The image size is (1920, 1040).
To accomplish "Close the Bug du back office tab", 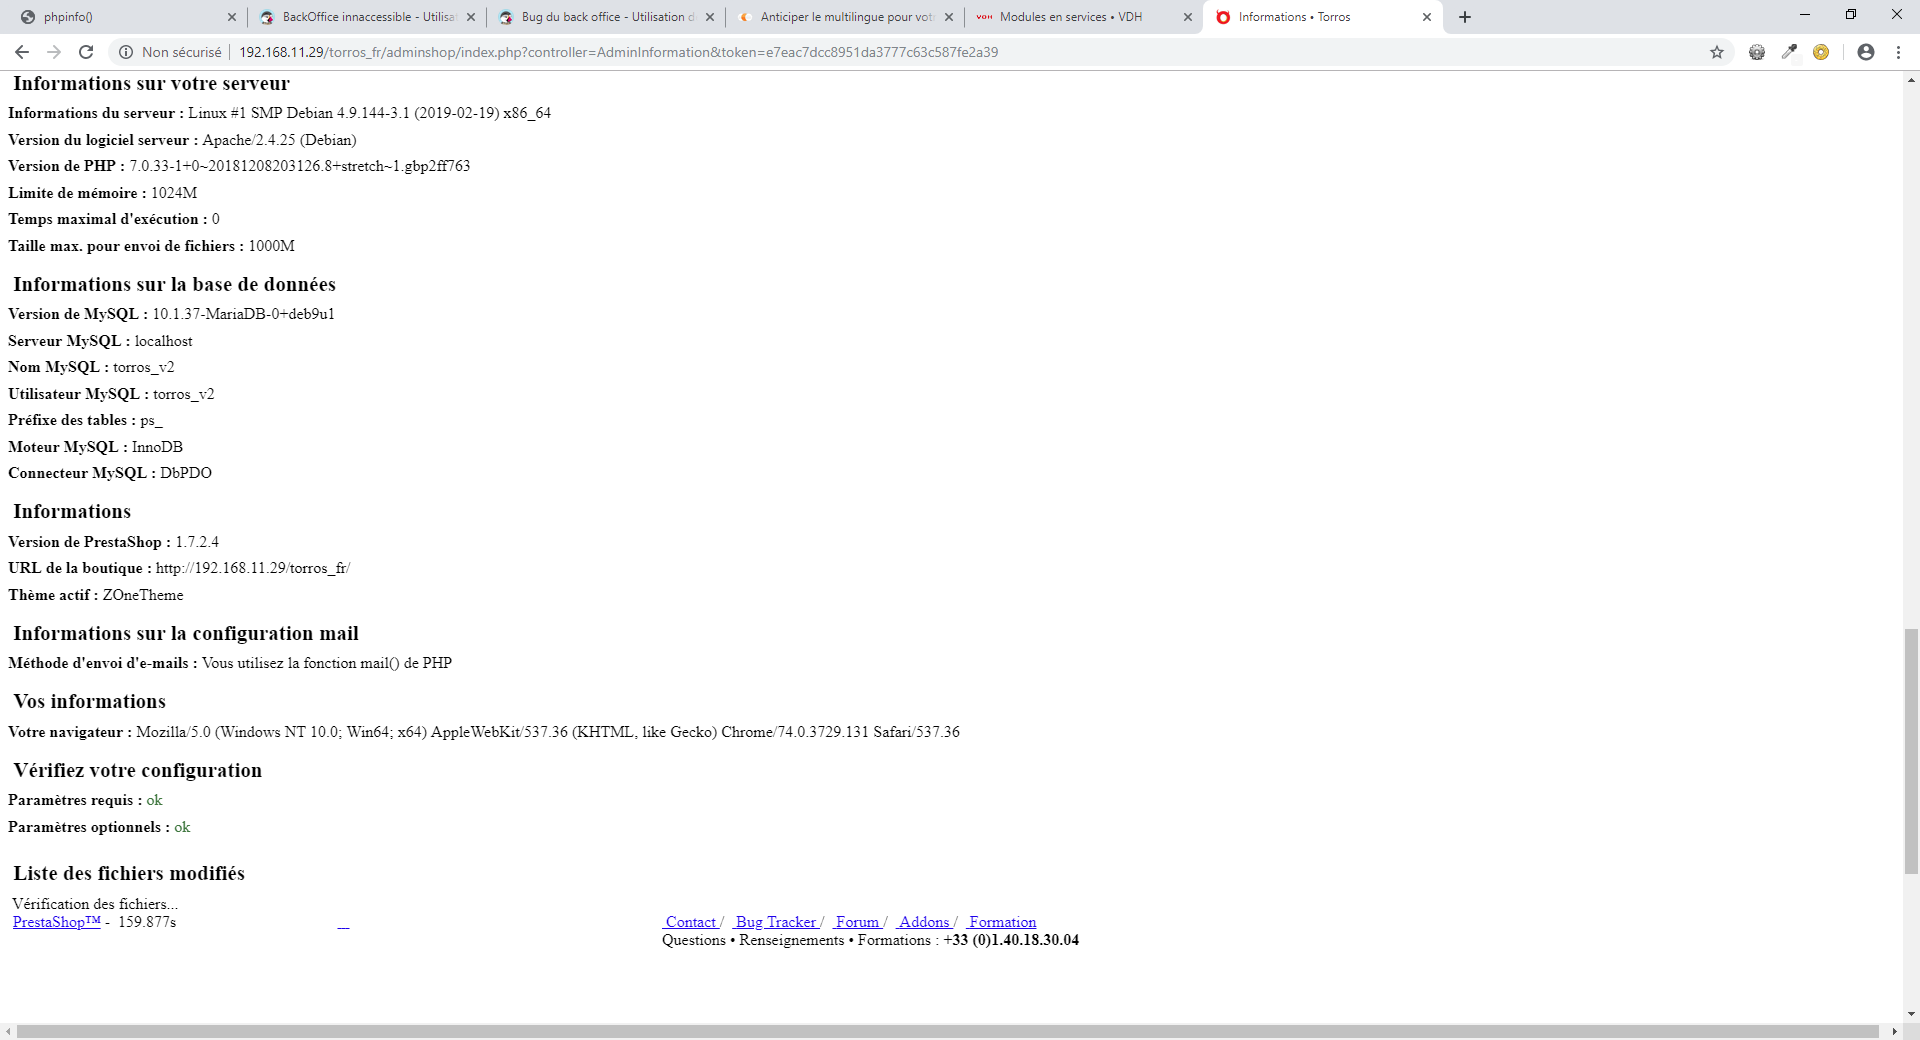I will pyautogui.click(x=710, y=17).
